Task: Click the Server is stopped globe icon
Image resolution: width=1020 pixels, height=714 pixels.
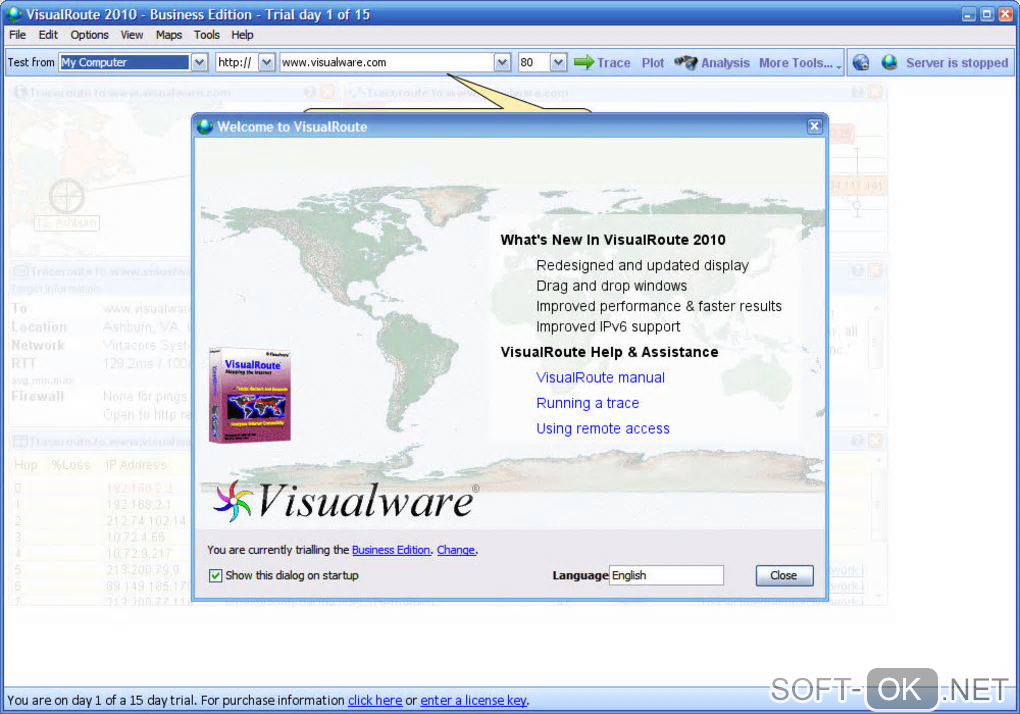Action: pos(889,62)
